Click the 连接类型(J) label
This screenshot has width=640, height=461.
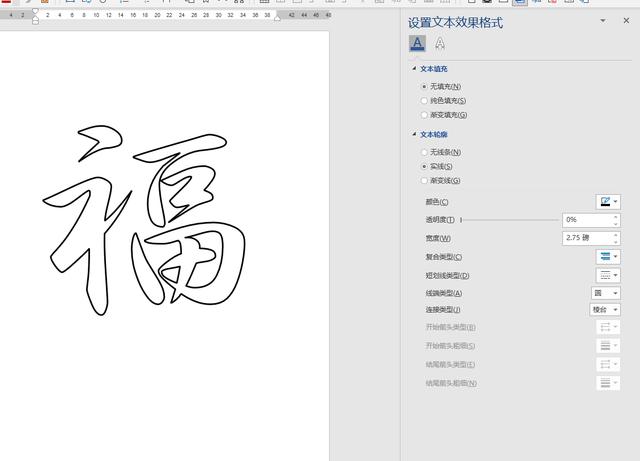[443, 310]
